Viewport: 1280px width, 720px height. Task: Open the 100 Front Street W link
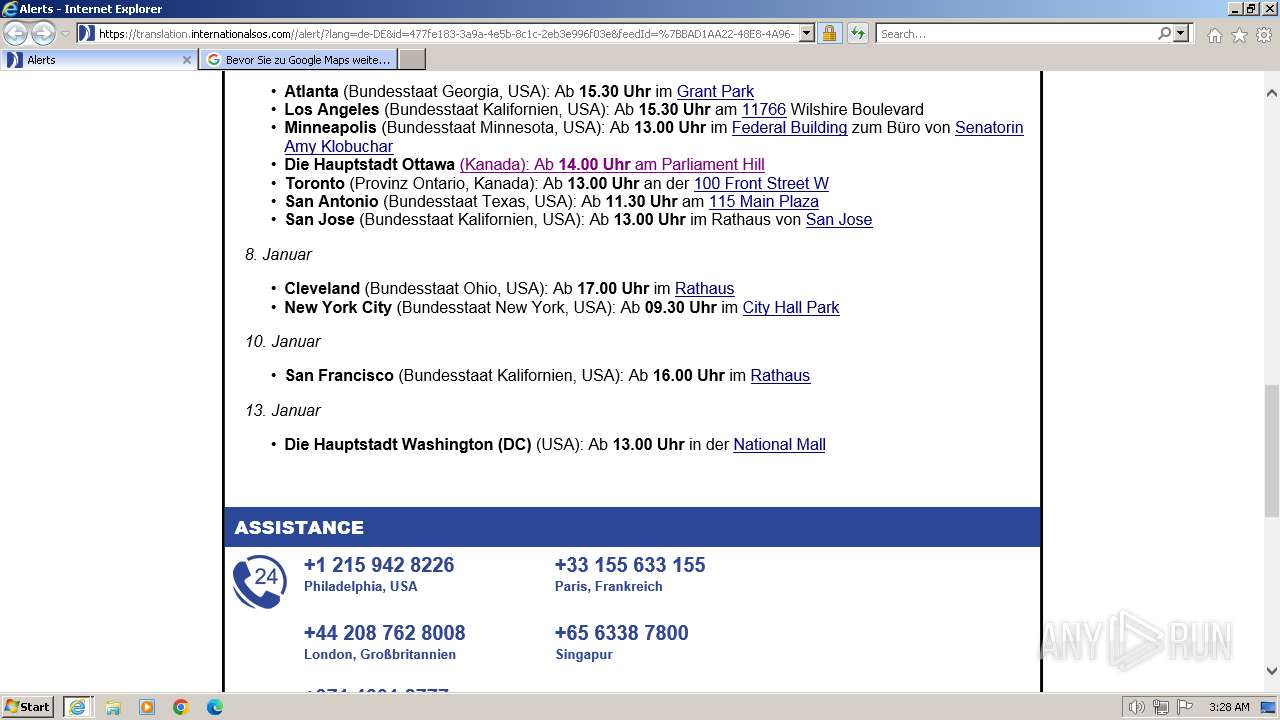(761, 183)
